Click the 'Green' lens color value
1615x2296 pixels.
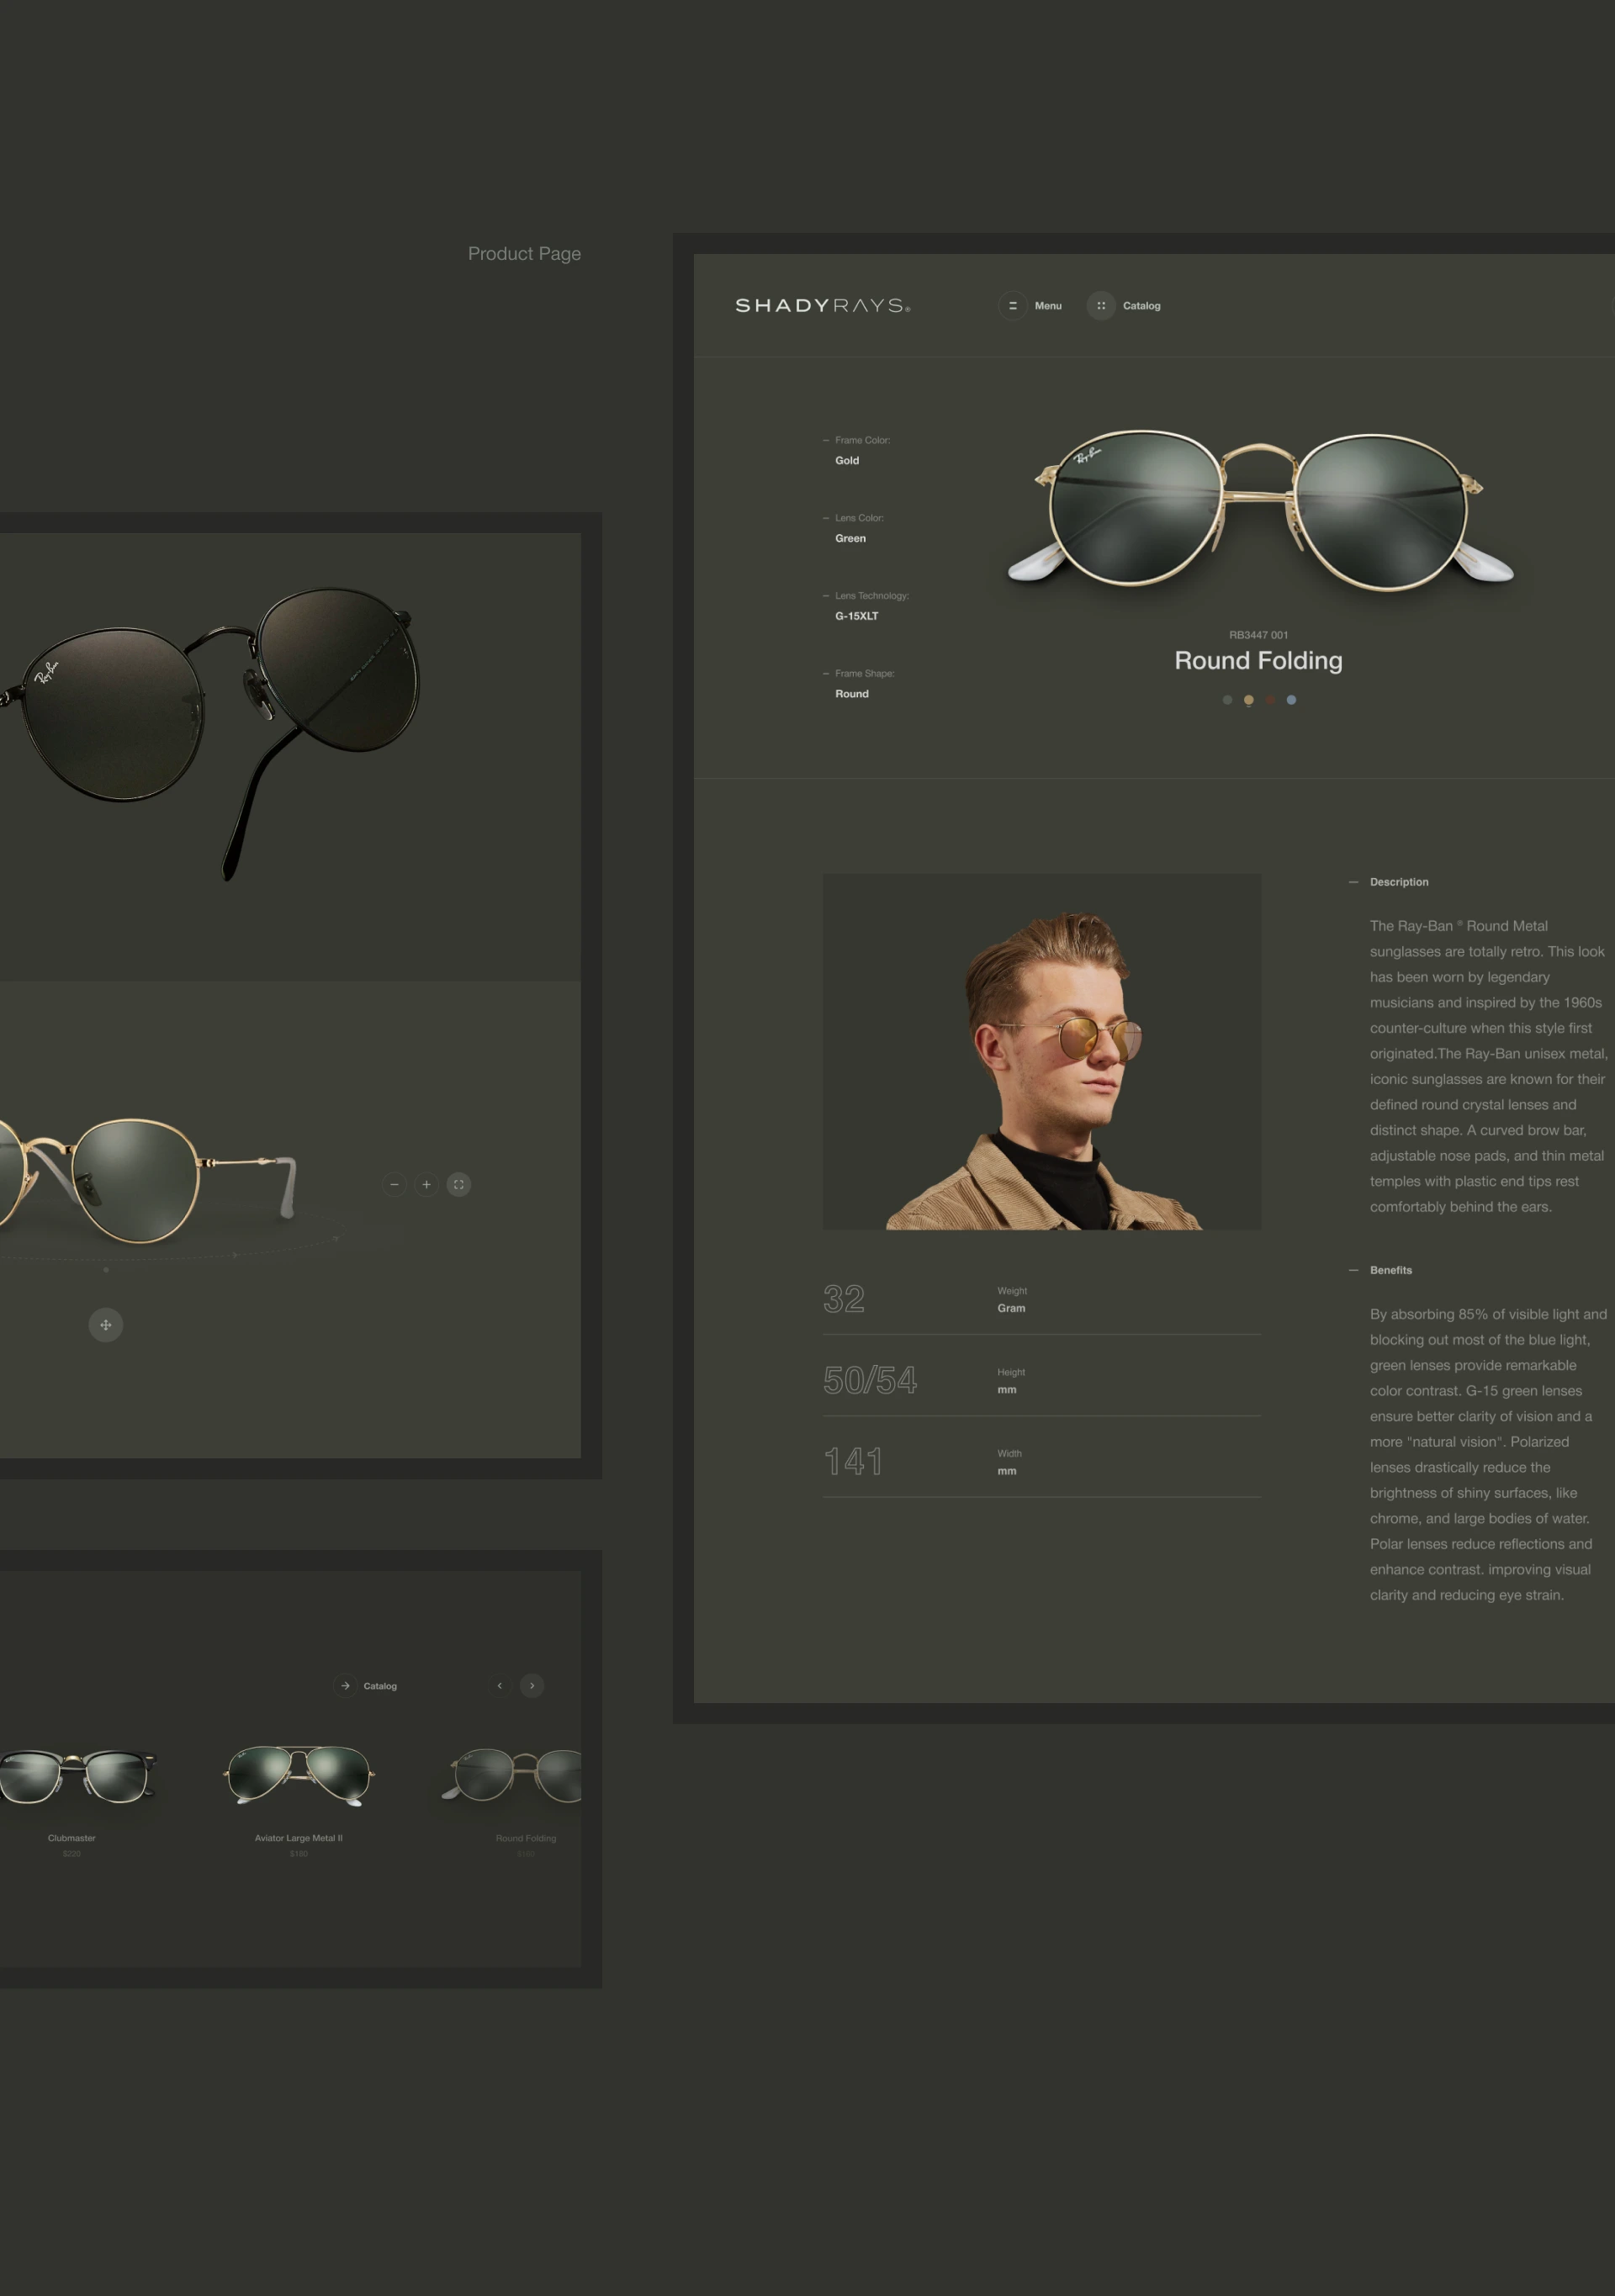(x=850, y=539)
